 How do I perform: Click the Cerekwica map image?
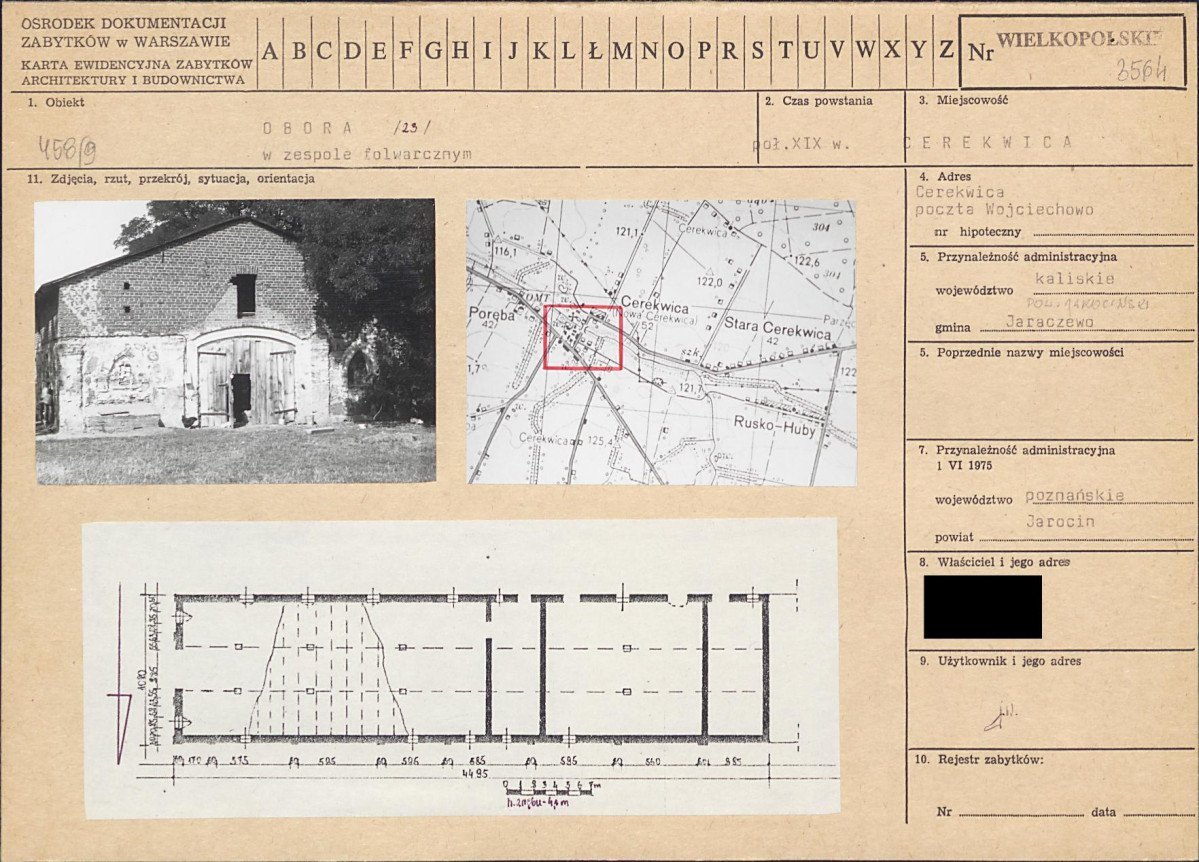click(x=661, y=343)
